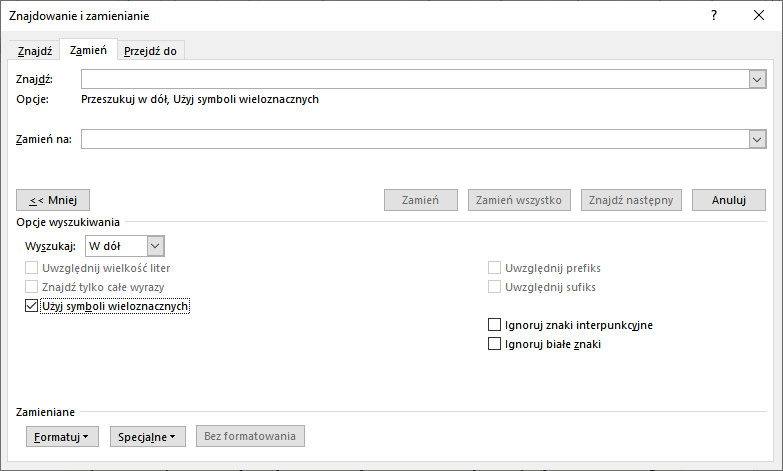Select the Zamień tab
The height and width of the screenshot is (471, 783).
point(88,51)
